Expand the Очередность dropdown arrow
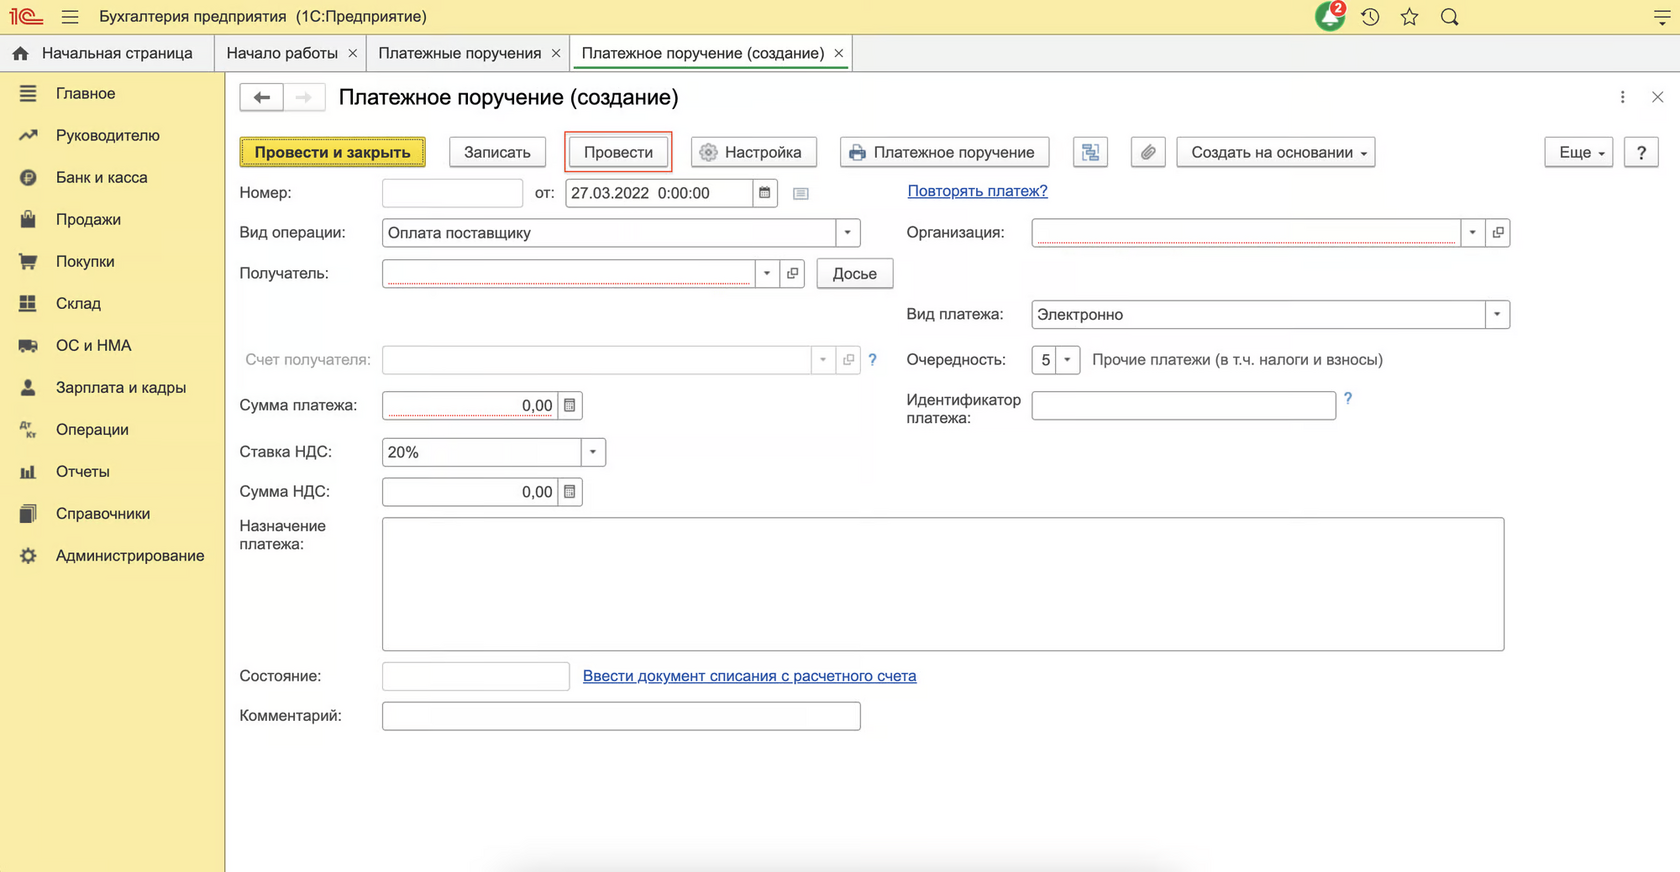Viewport: 1680px width, 872px height. [1067, 359]
